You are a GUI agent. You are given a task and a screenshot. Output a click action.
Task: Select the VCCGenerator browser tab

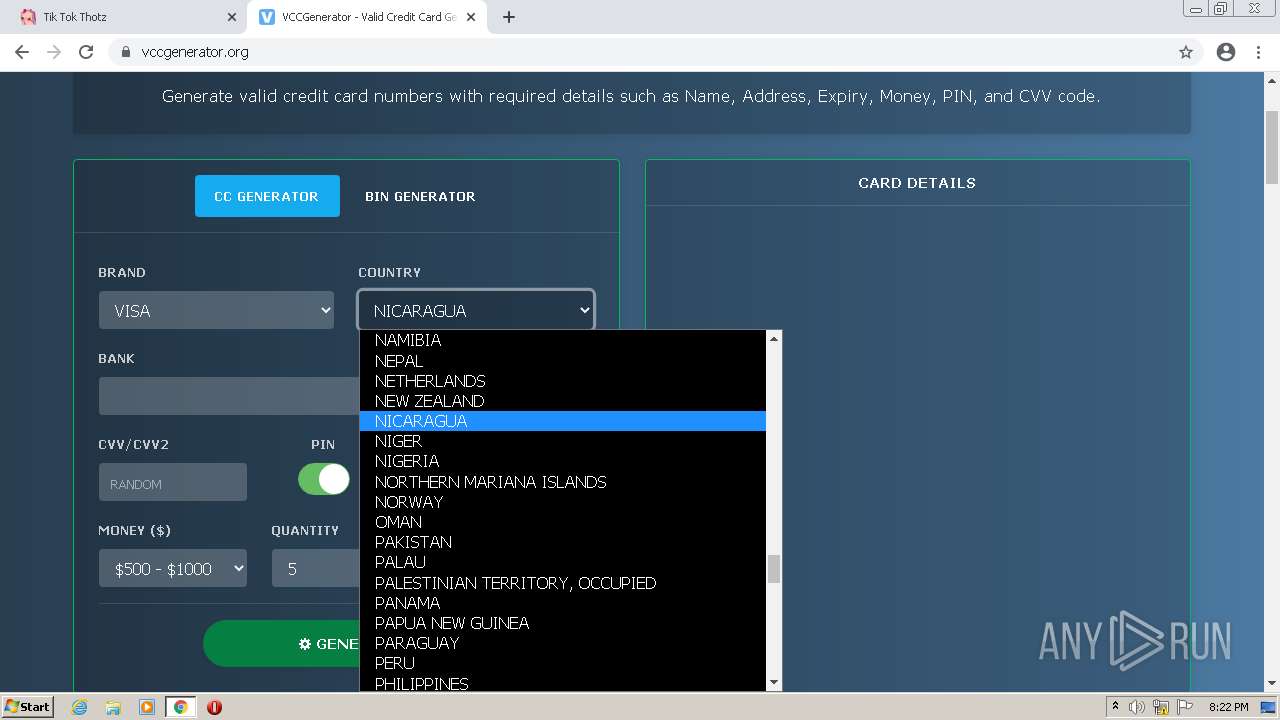[365, 17]
